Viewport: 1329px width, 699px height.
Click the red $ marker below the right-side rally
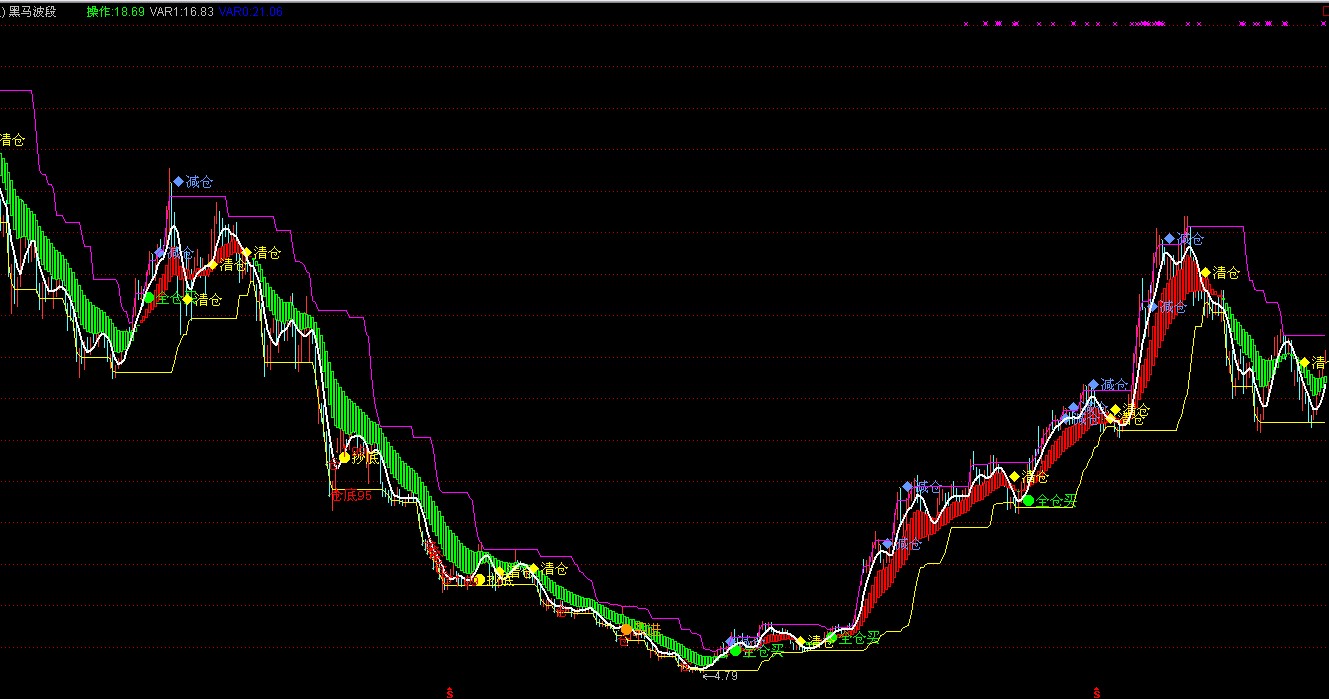(1097, 692)
